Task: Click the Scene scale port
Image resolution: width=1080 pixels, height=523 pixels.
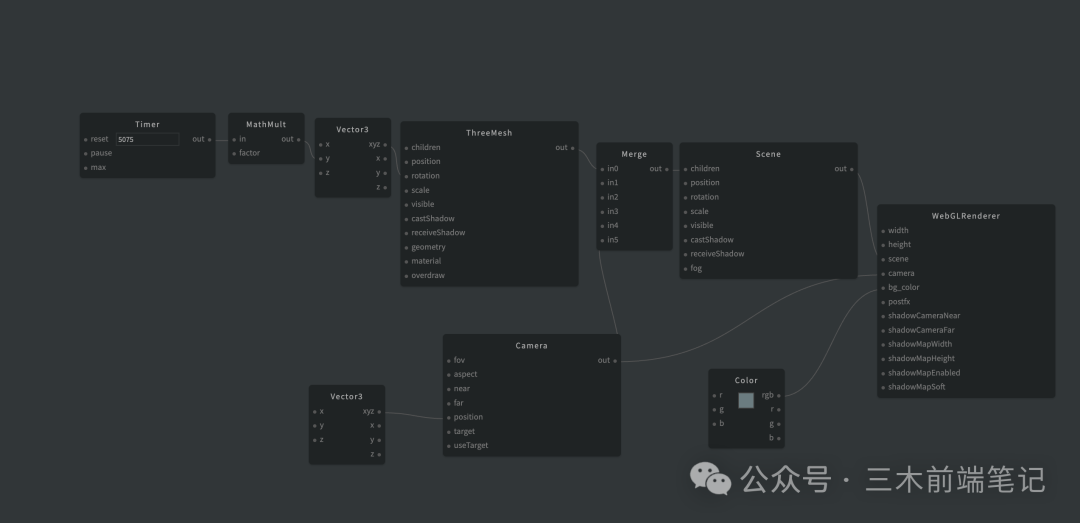Action: [x=685, y=212]
